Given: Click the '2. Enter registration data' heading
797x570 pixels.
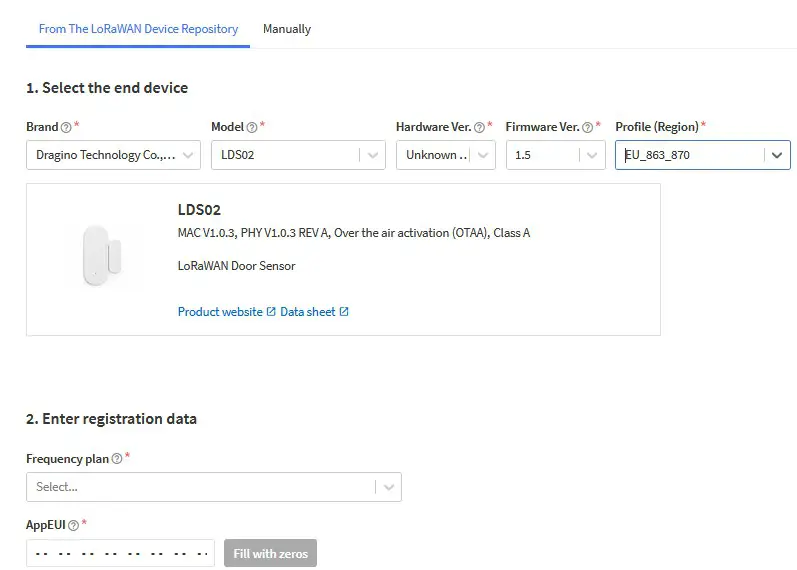Looking at the screenshot, I should [x=111, y=419].
